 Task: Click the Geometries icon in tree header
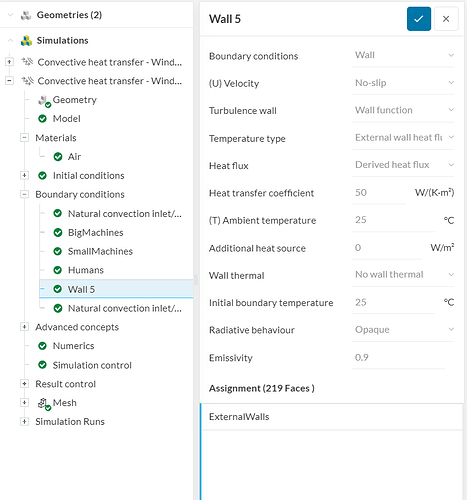[26, 15]
